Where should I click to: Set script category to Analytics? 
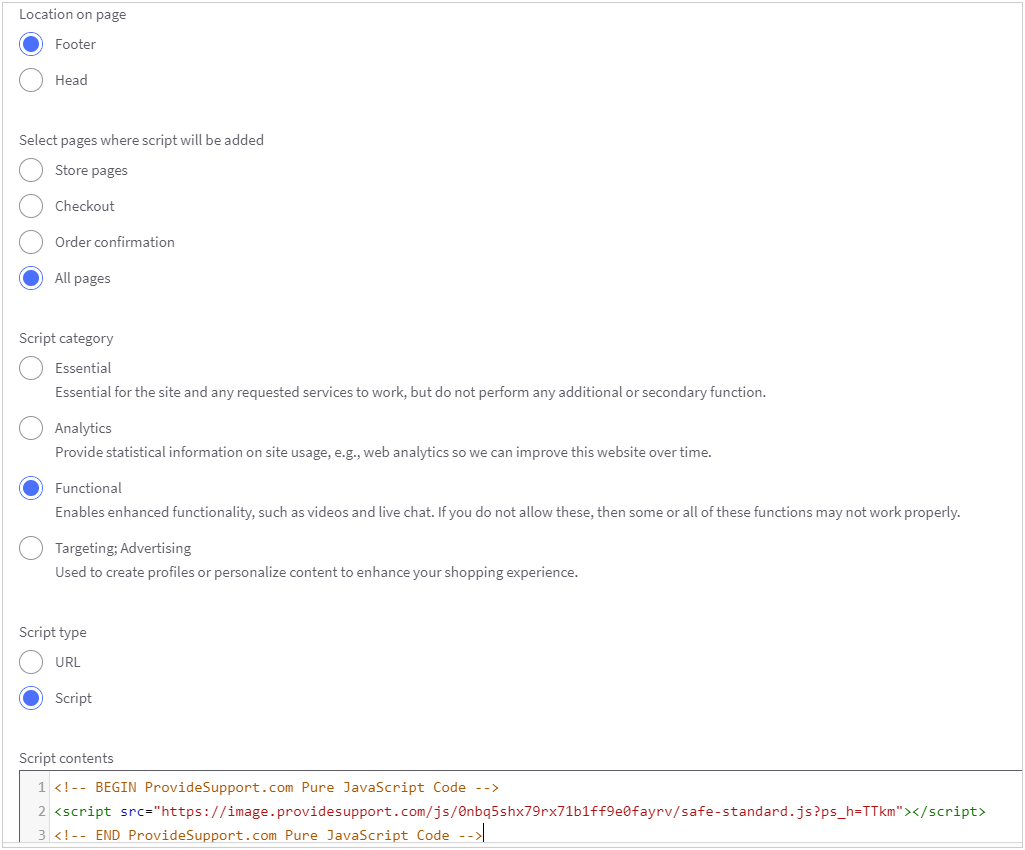[31, 428]
